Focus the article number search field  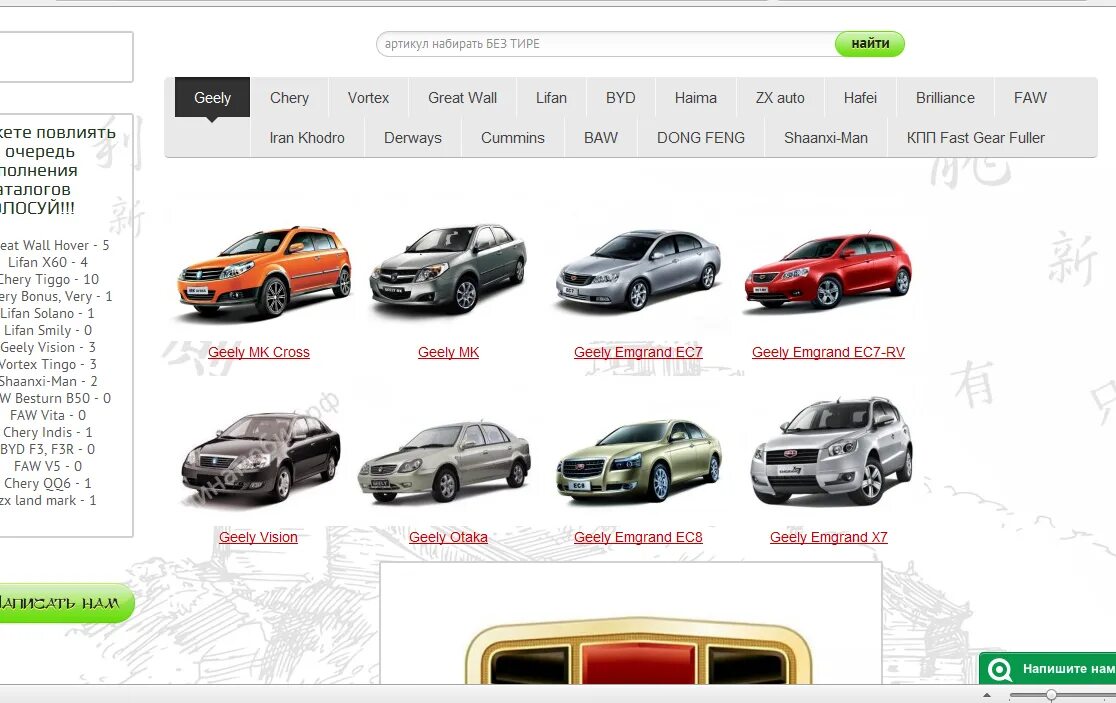pyautogui.click(x=606, y=43)
